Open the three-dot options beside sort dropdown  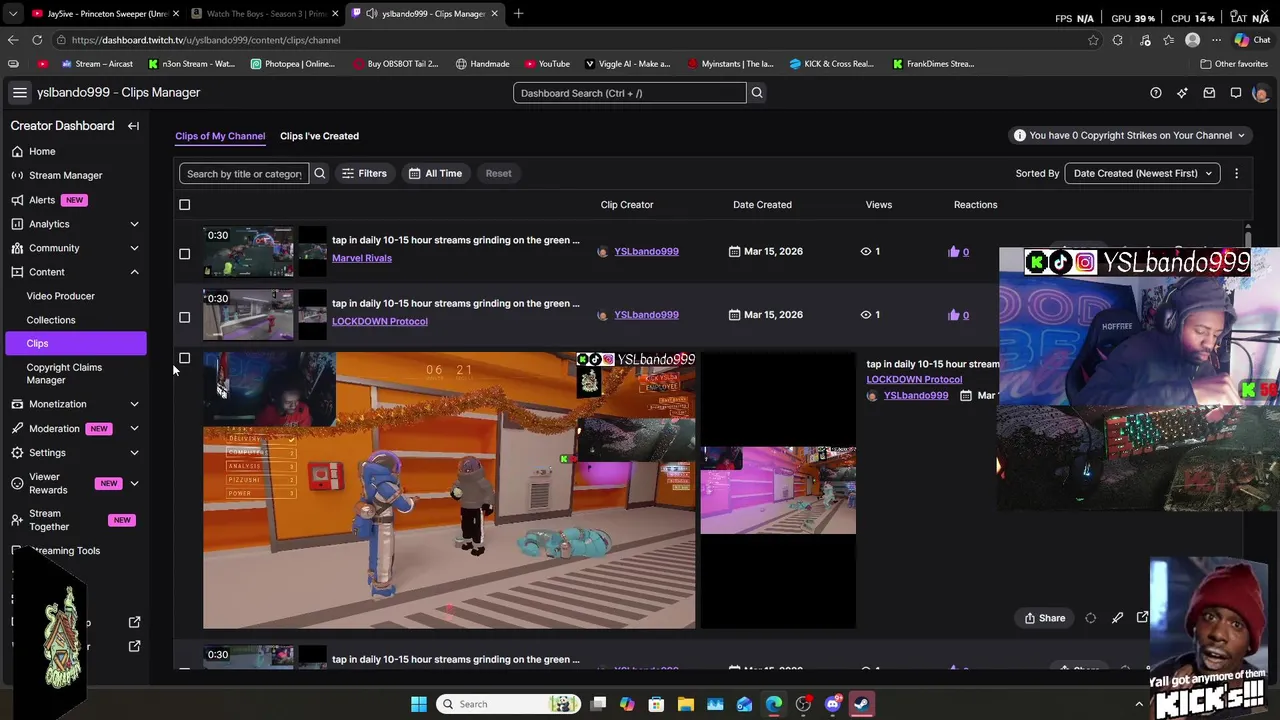point(1236,173)
